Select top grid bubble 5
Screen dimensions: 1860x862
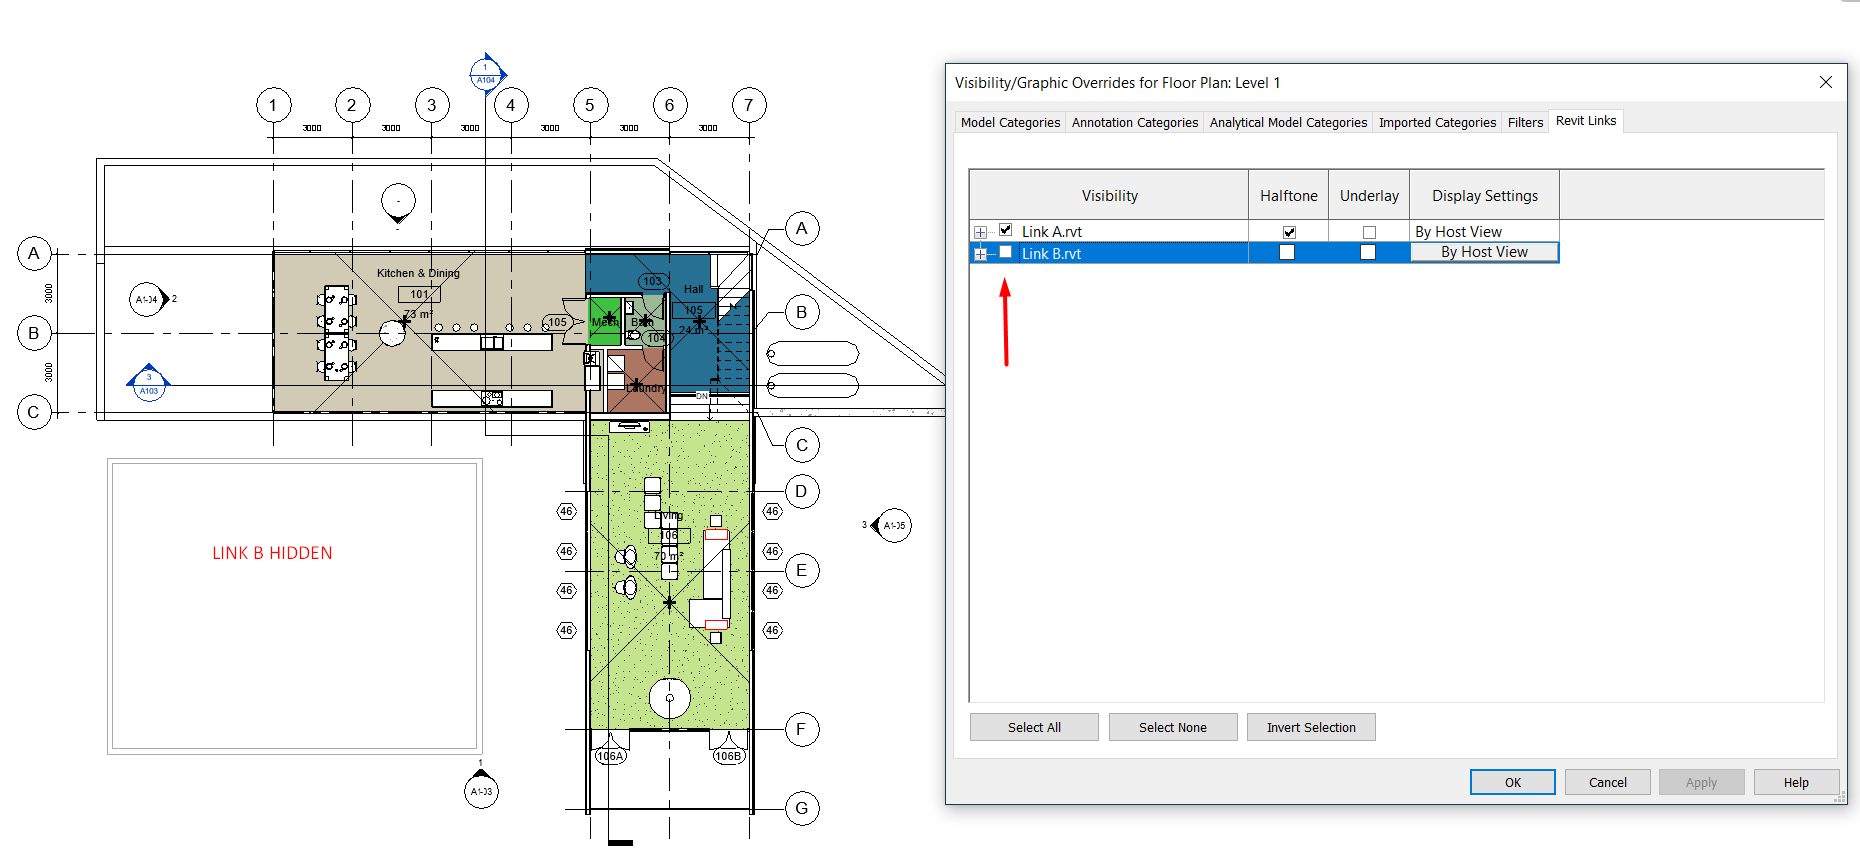pyautogui.click(x=590, y=105)
